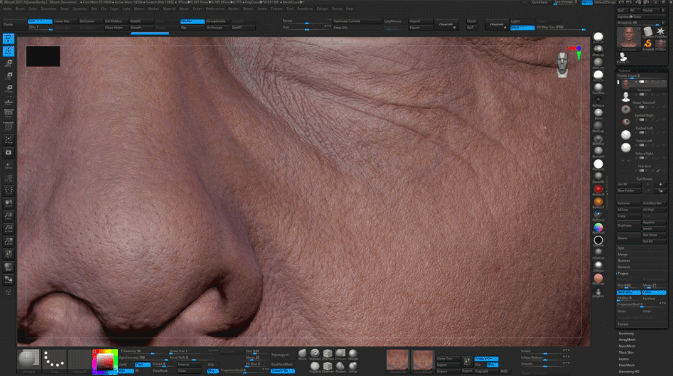Toggle the Rgb paint mode
The width and height of the screenshot is (673, 376).
pos(126,370)
